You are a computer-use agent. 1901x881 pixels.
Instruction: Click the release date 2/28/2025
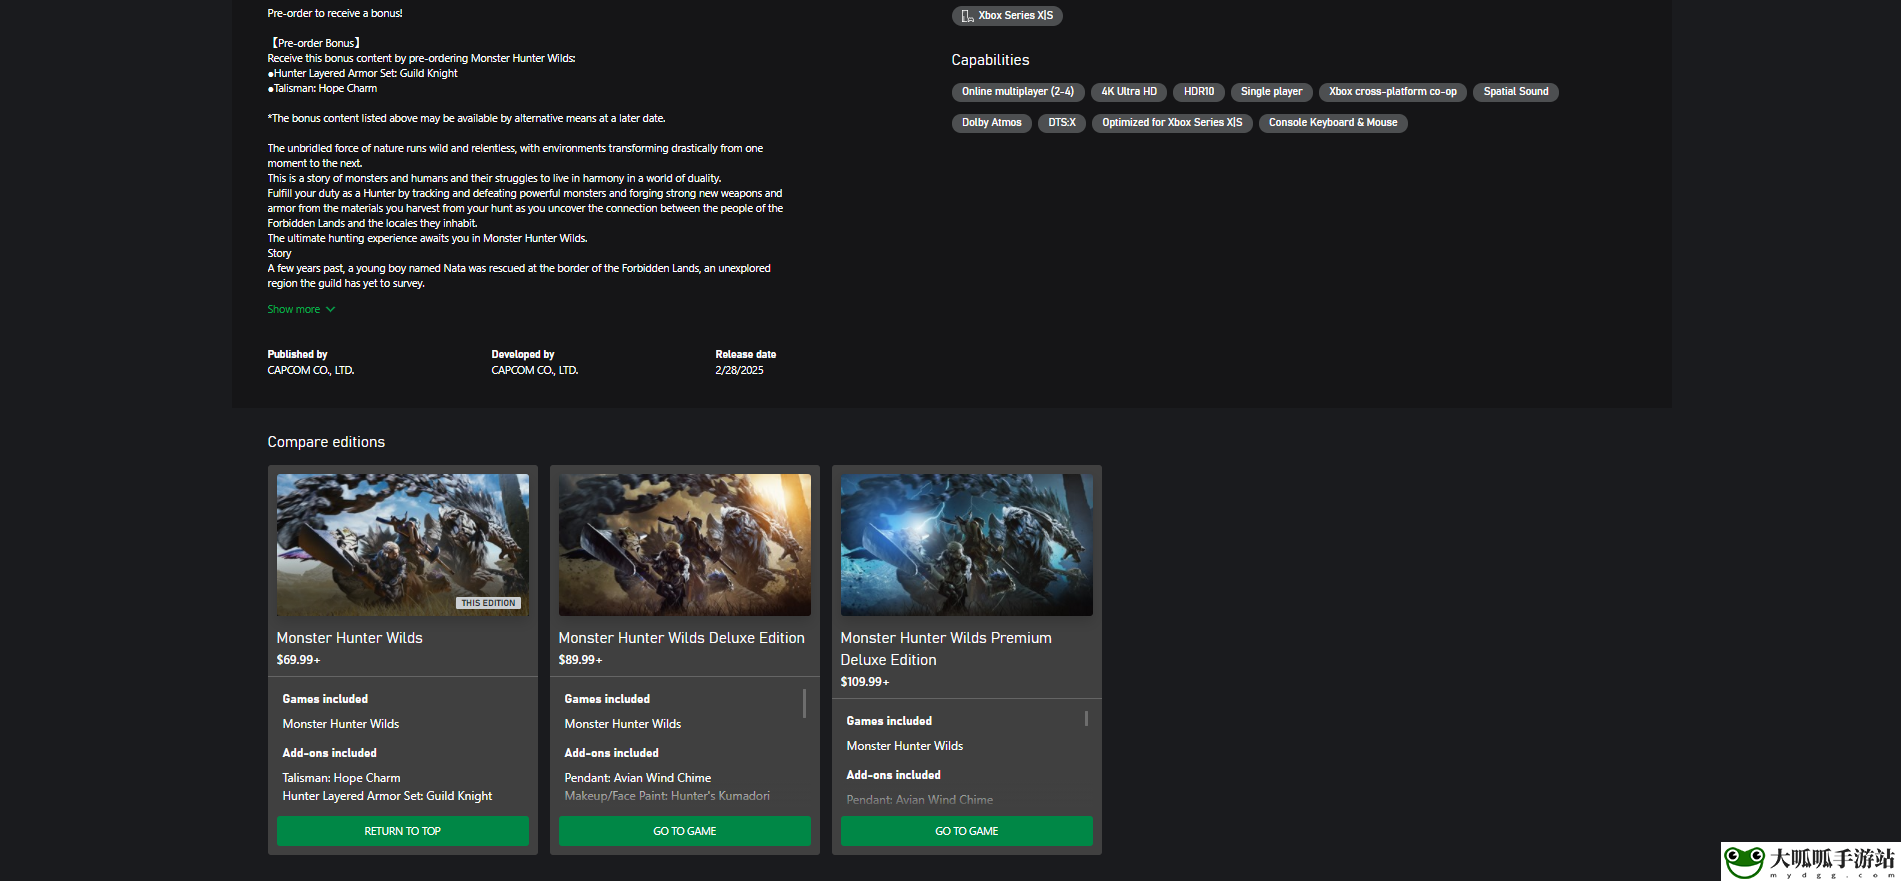(739, 370)
